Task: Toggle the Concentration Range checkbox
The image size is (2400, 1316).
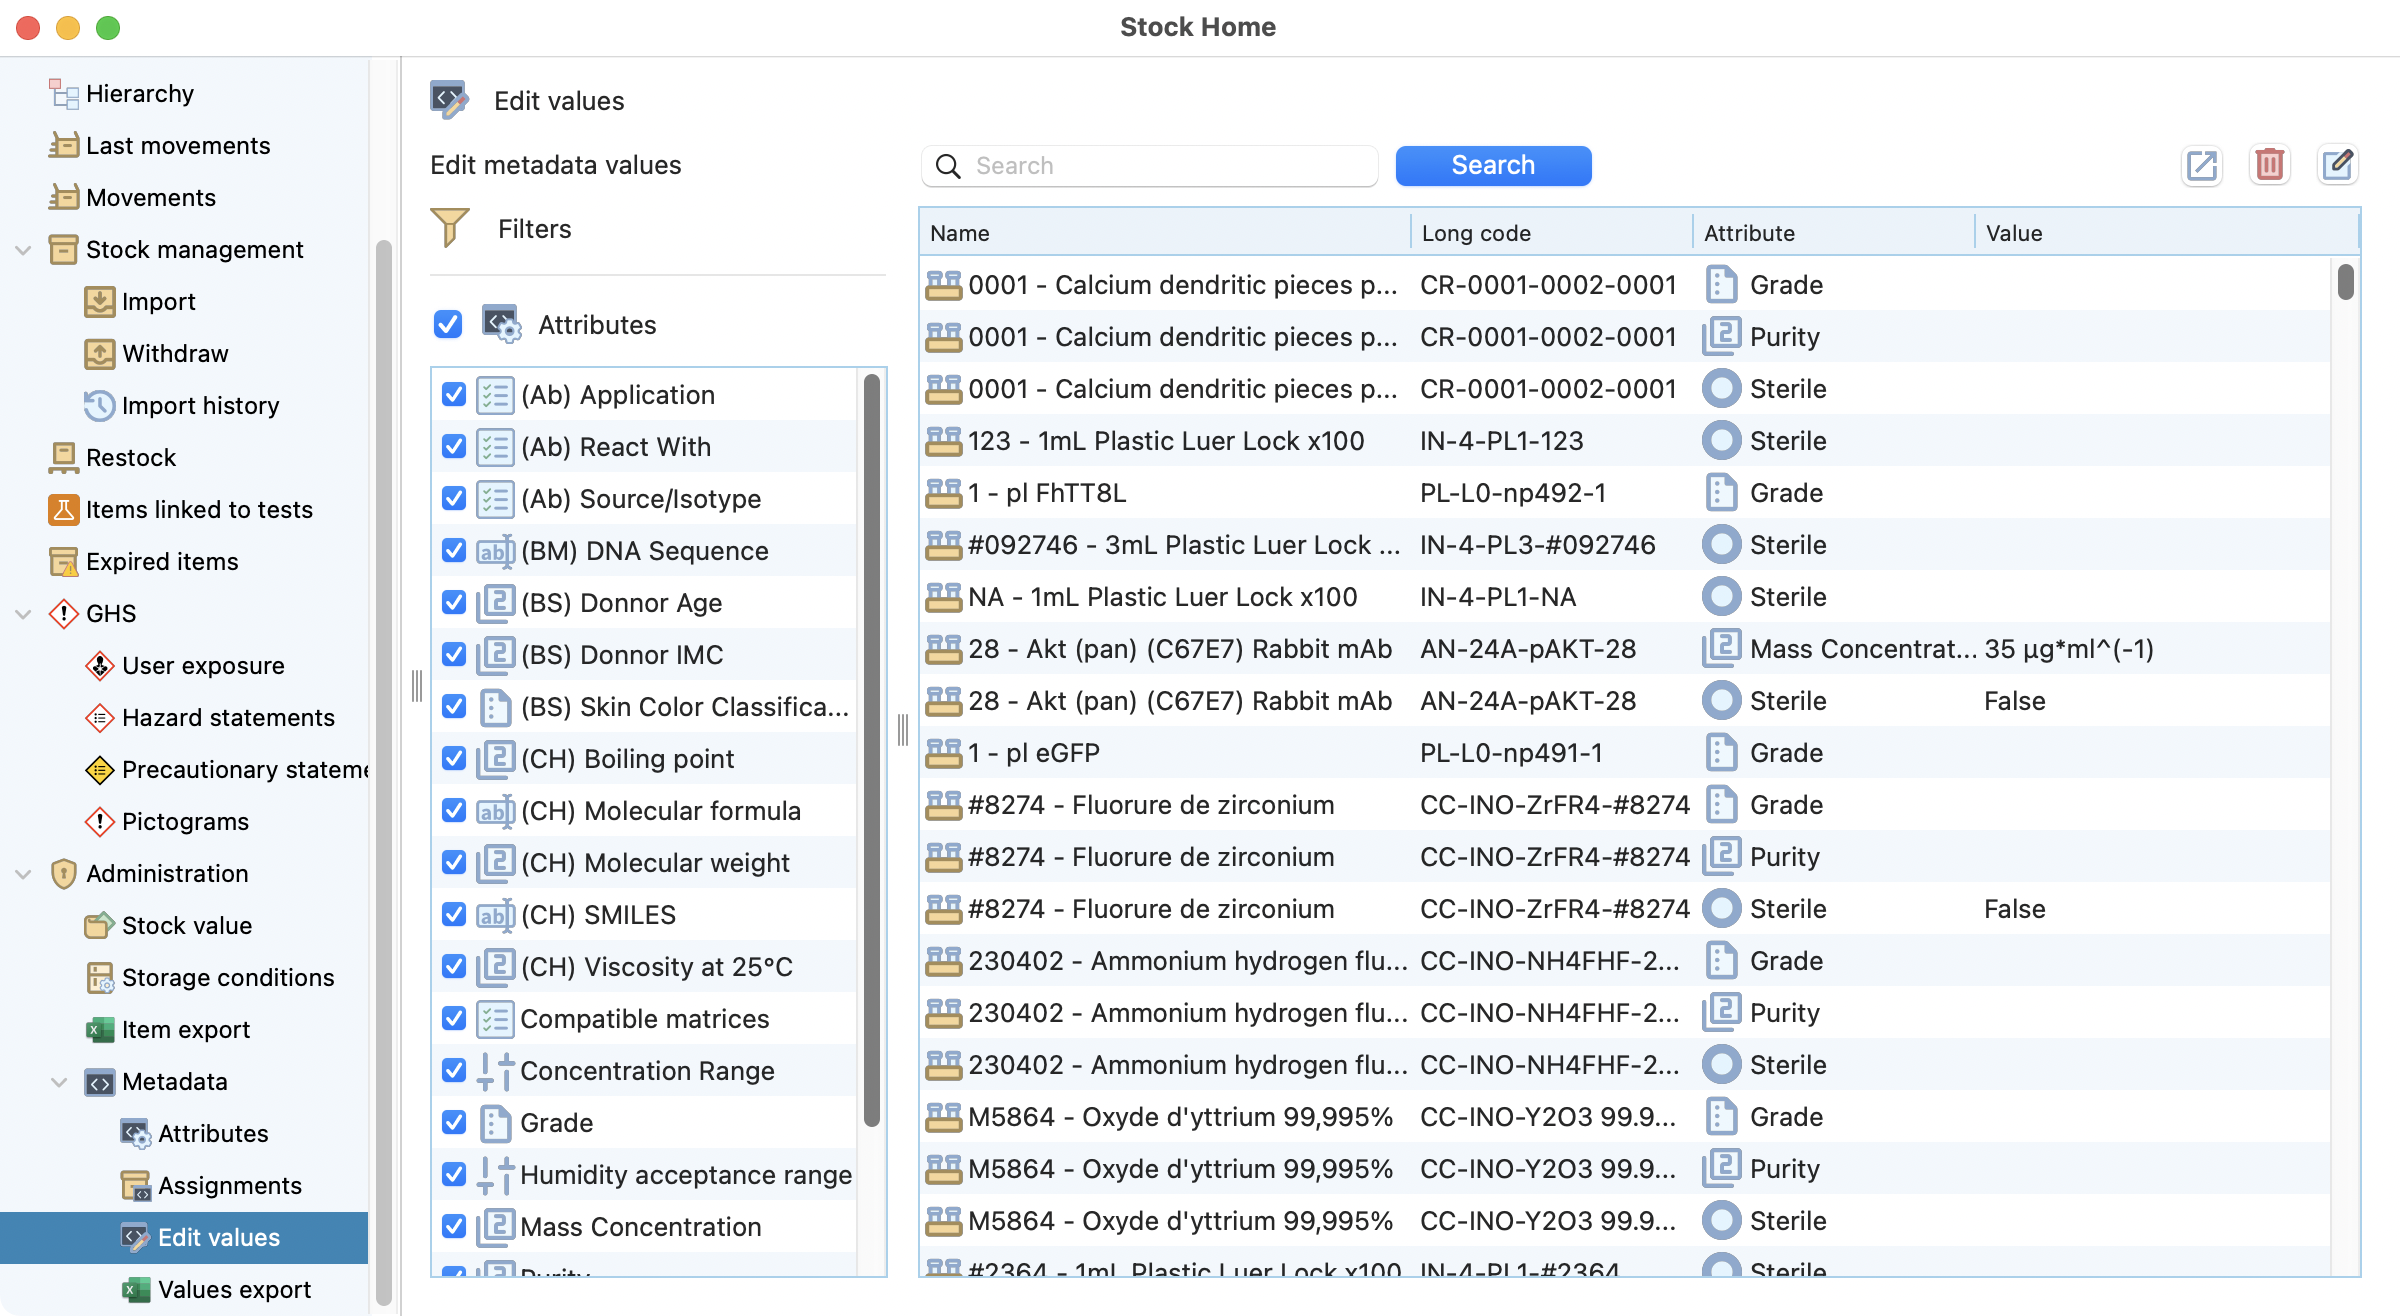Action: pyautogui.click(x=454, y=1070)
